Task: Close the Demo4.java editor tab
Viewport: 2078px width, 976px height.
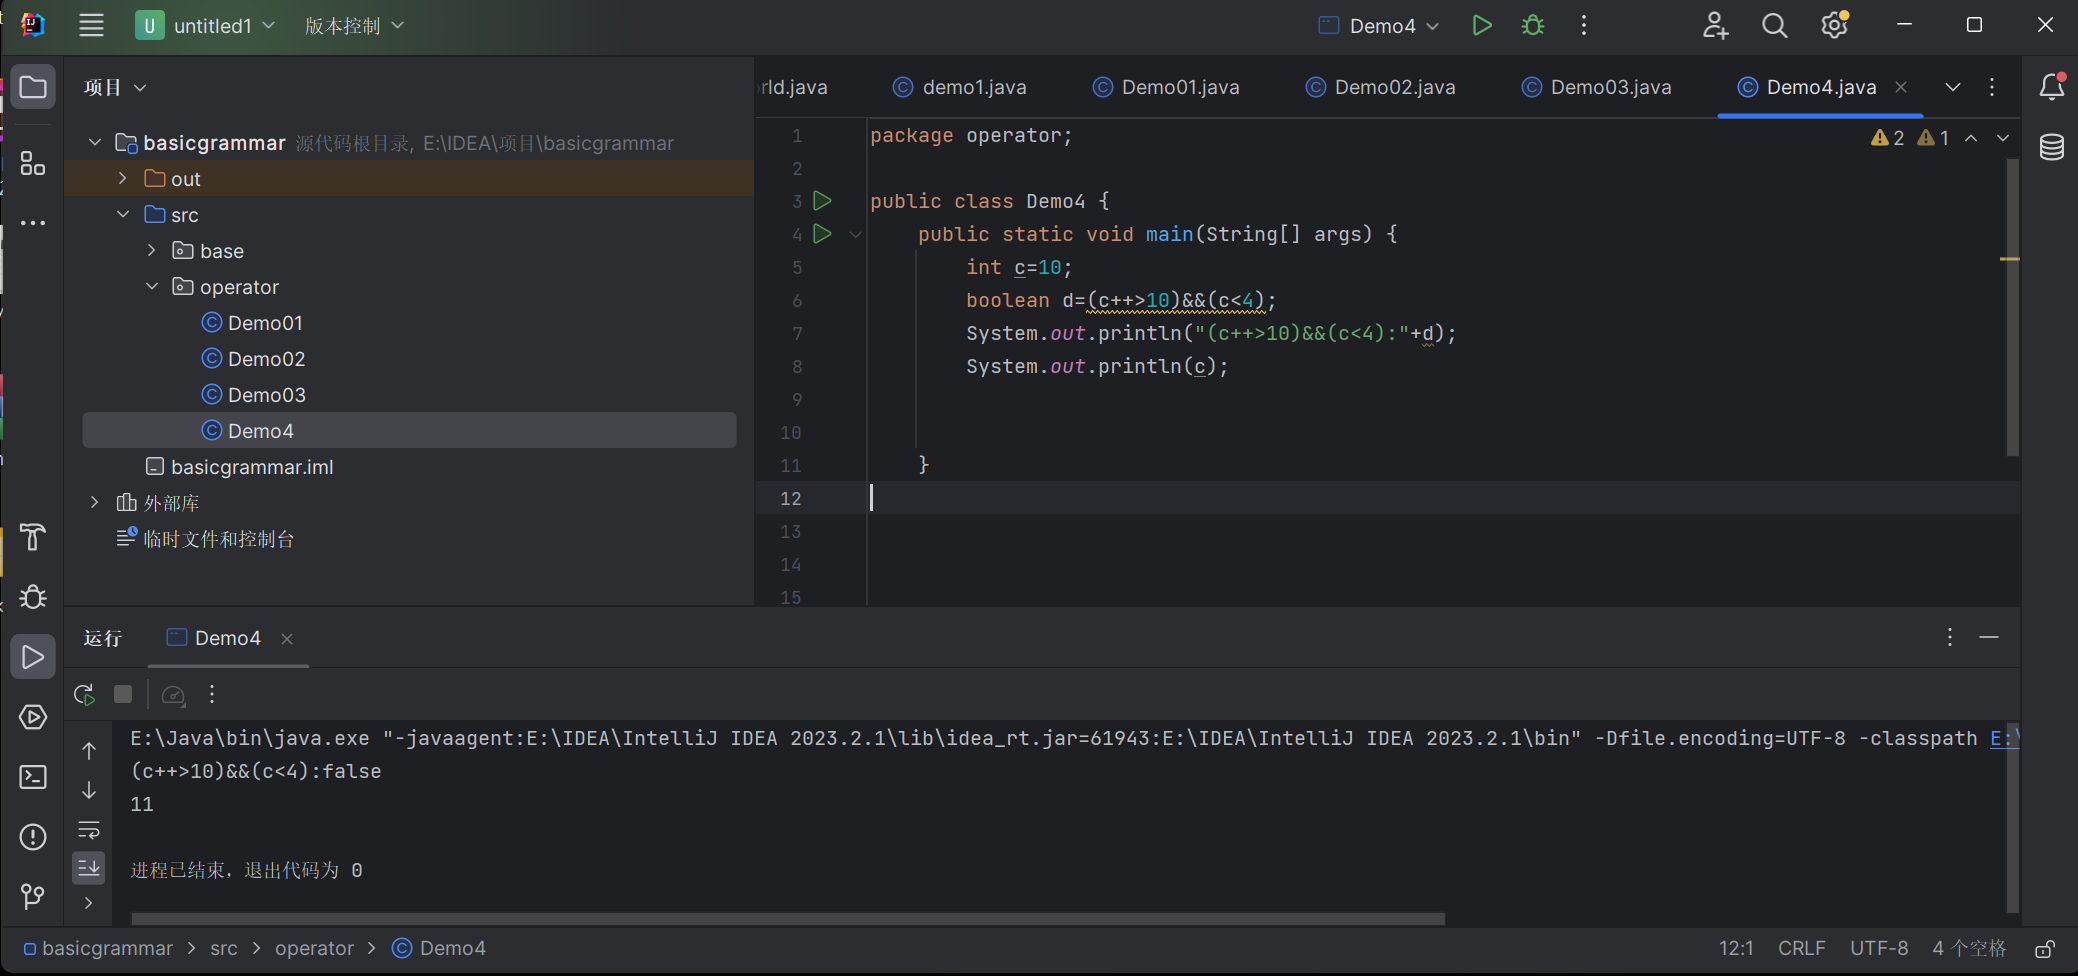Action: [x=1901, y=87]
